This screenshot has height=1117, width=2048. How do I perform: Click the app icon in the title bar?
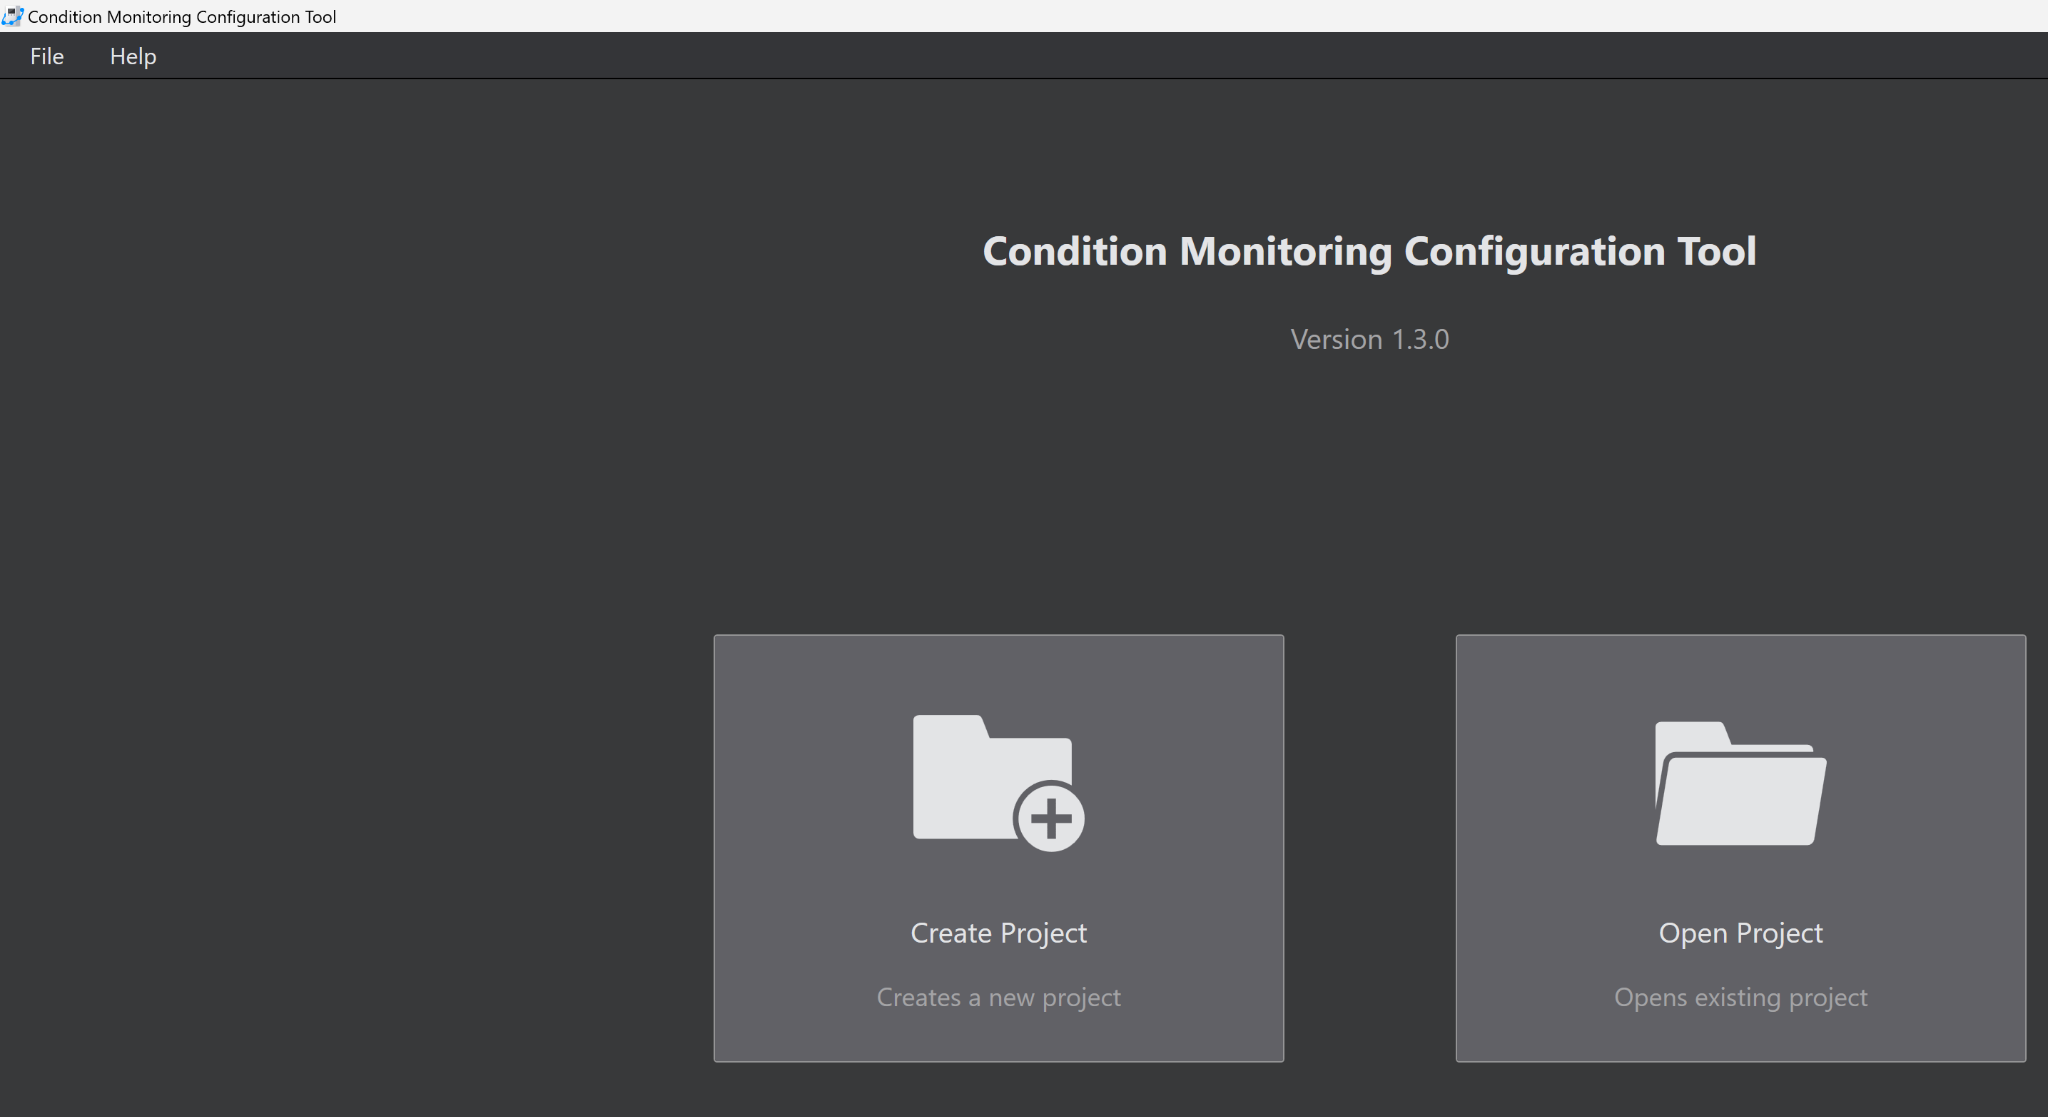12,16
